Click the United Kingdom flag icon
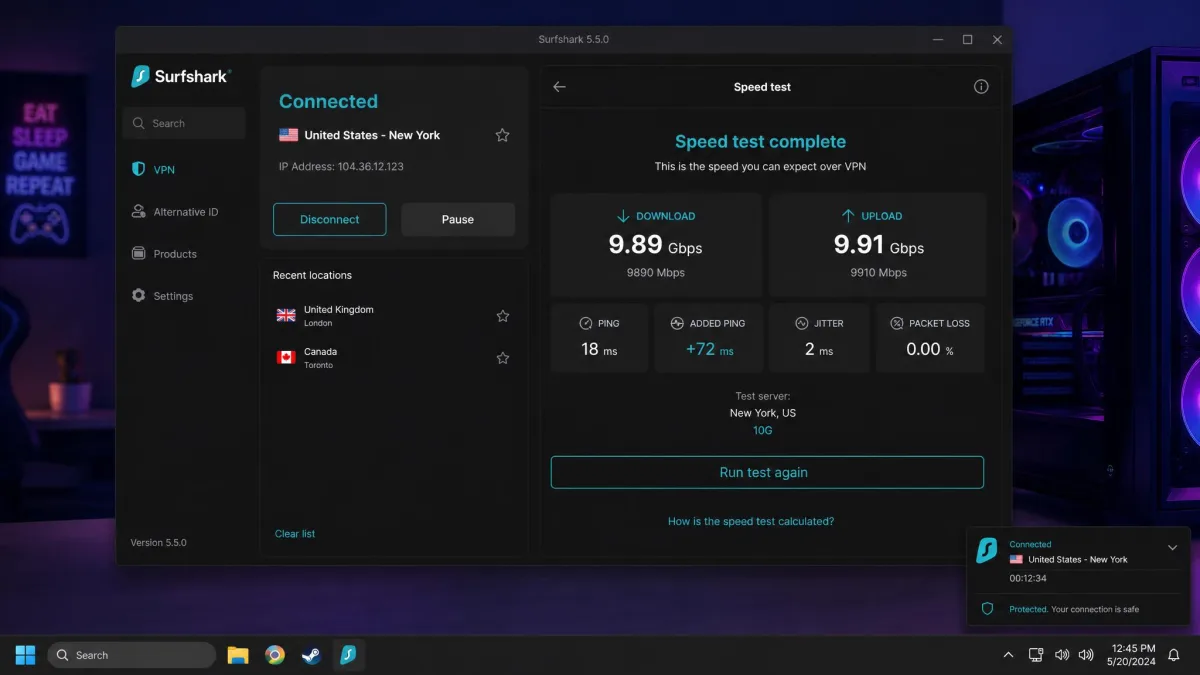 [x=286, y=316]
